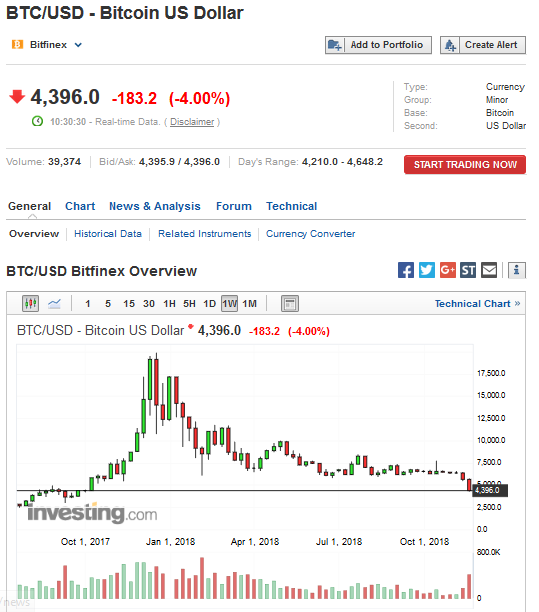
Task: Click the 17,500.0 price axis label
Action: point(491,373)
